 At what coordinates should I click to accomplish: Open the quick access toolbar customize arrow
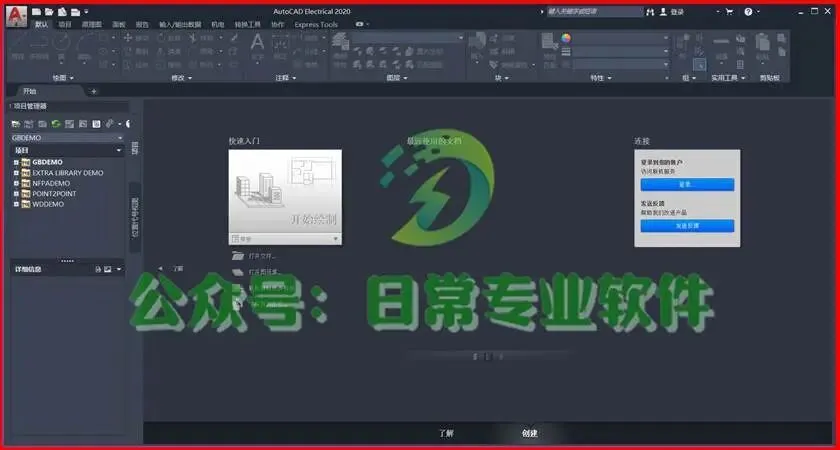86,12
